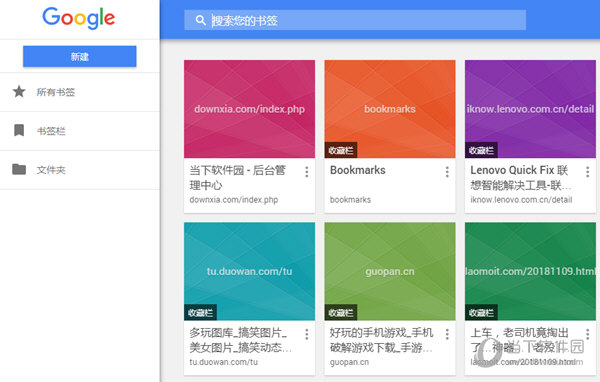Click the Google logo
600x382 pixels.
(78, 18)
